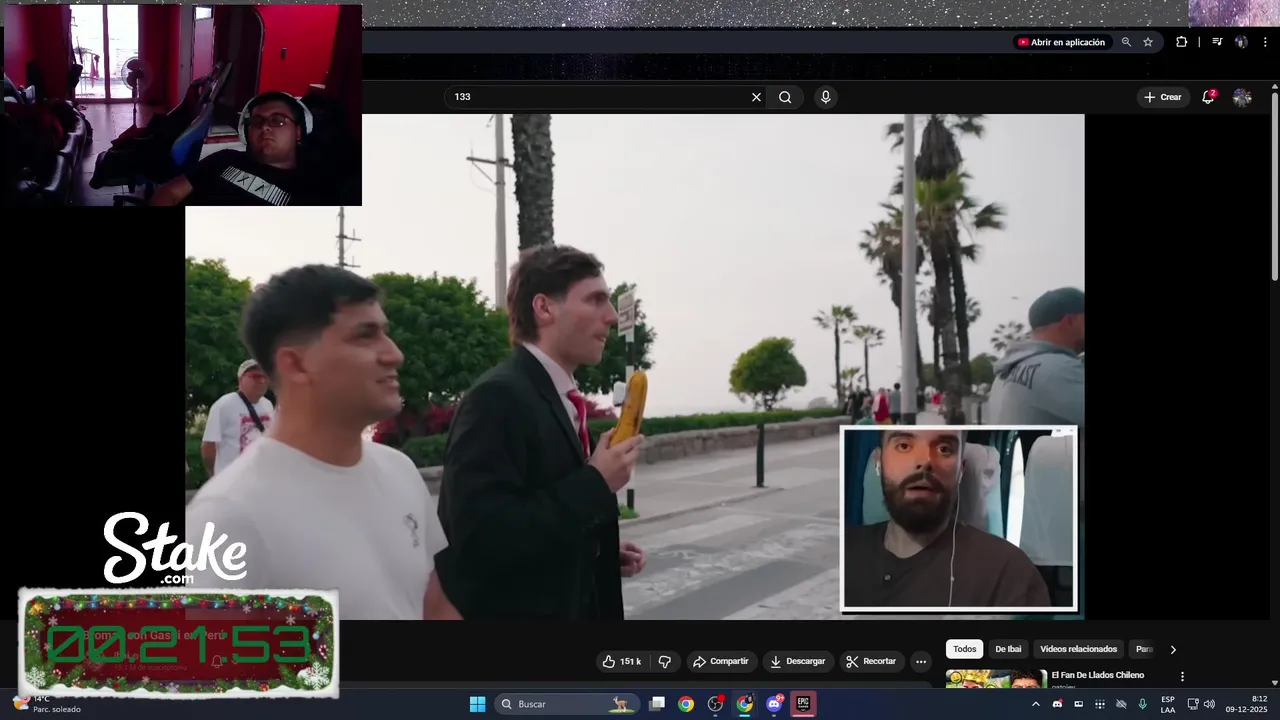This screenshot has width=1280, height=720.
Task: Click Recortar button
Action: (870, 661)
